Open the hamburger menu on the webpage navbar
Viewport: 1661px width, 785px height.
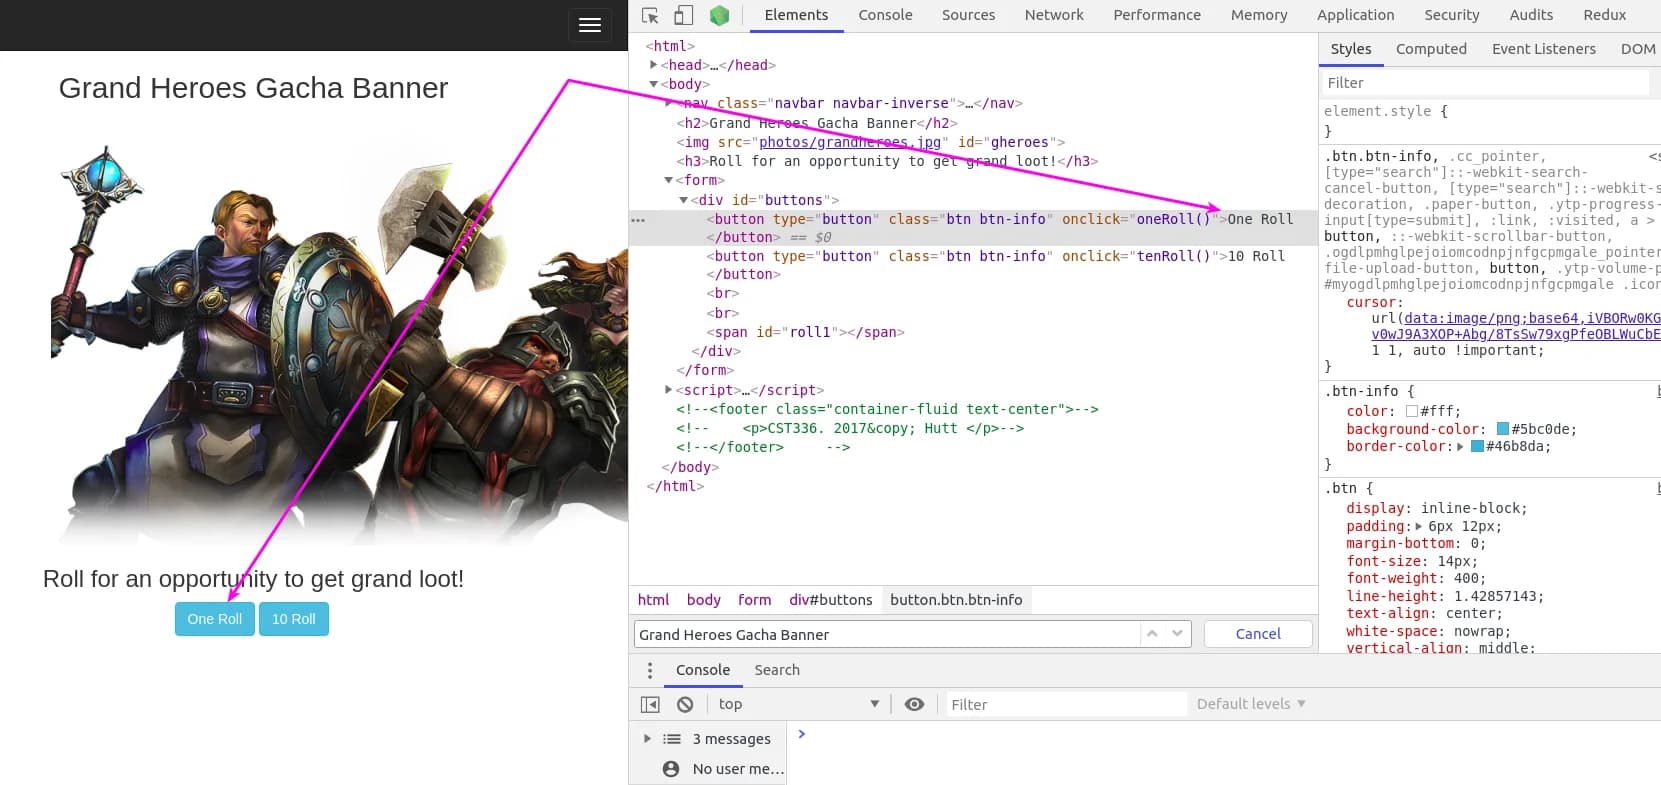(x=590, y=25)
